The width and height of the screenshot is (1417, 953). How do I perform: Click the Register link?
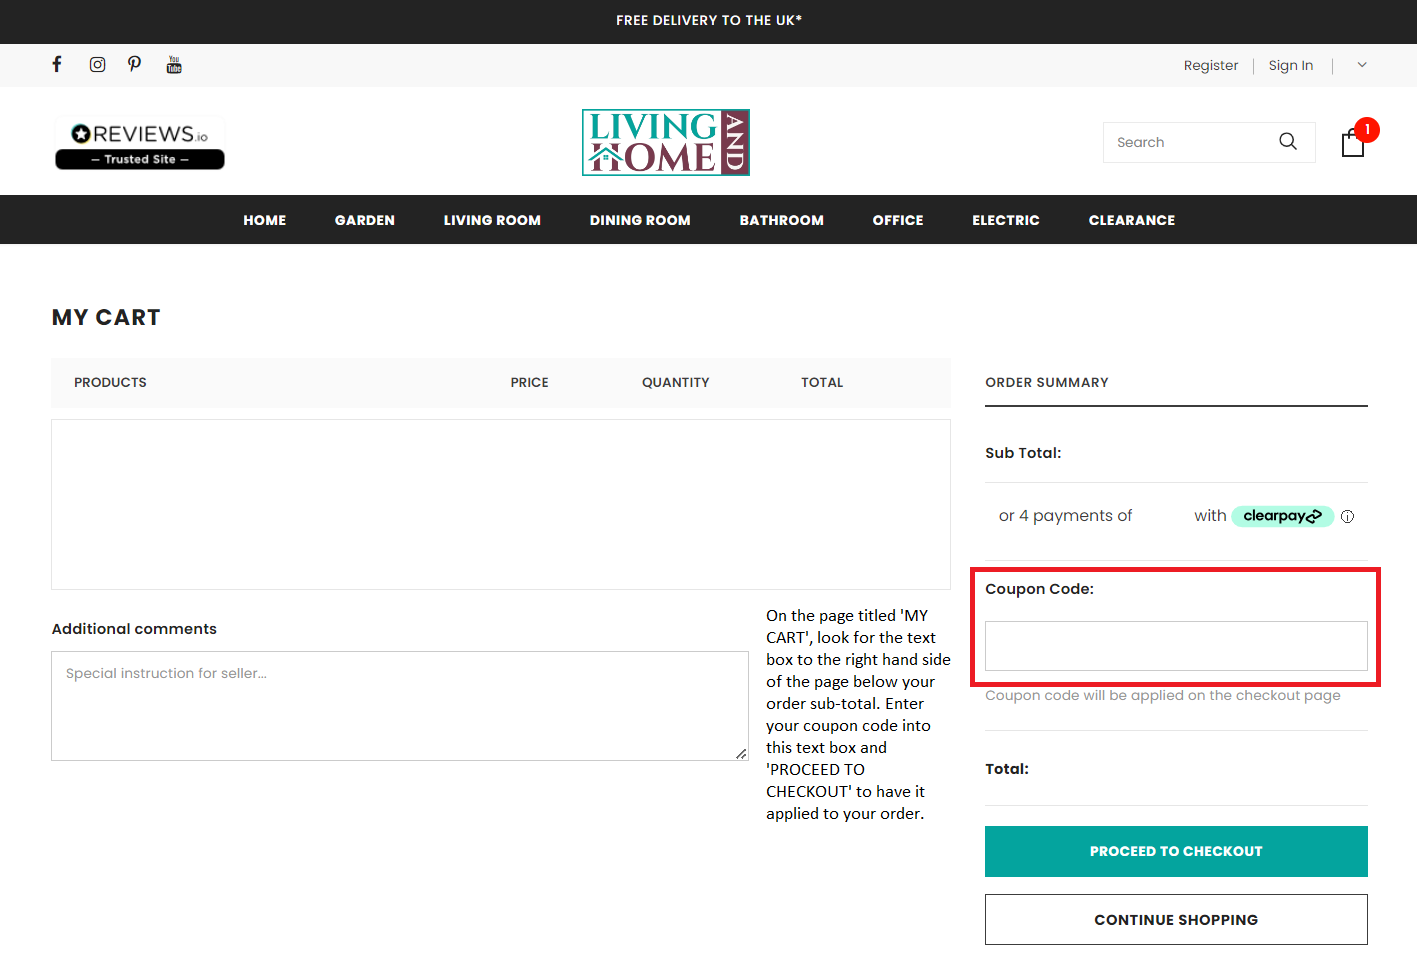[1211, 65]
